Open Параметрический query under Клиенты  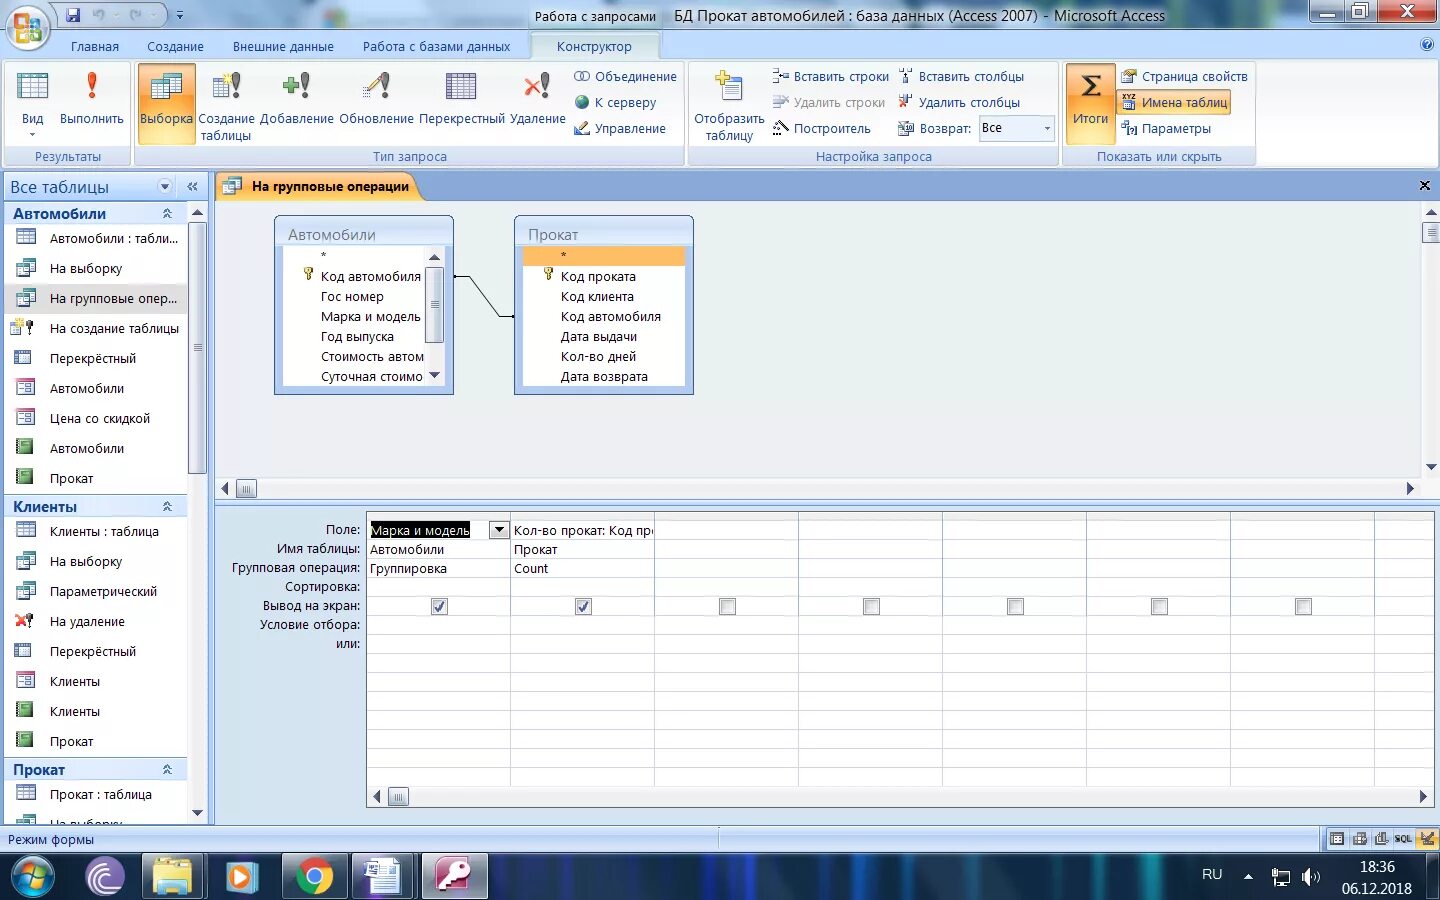coord(97,591)
